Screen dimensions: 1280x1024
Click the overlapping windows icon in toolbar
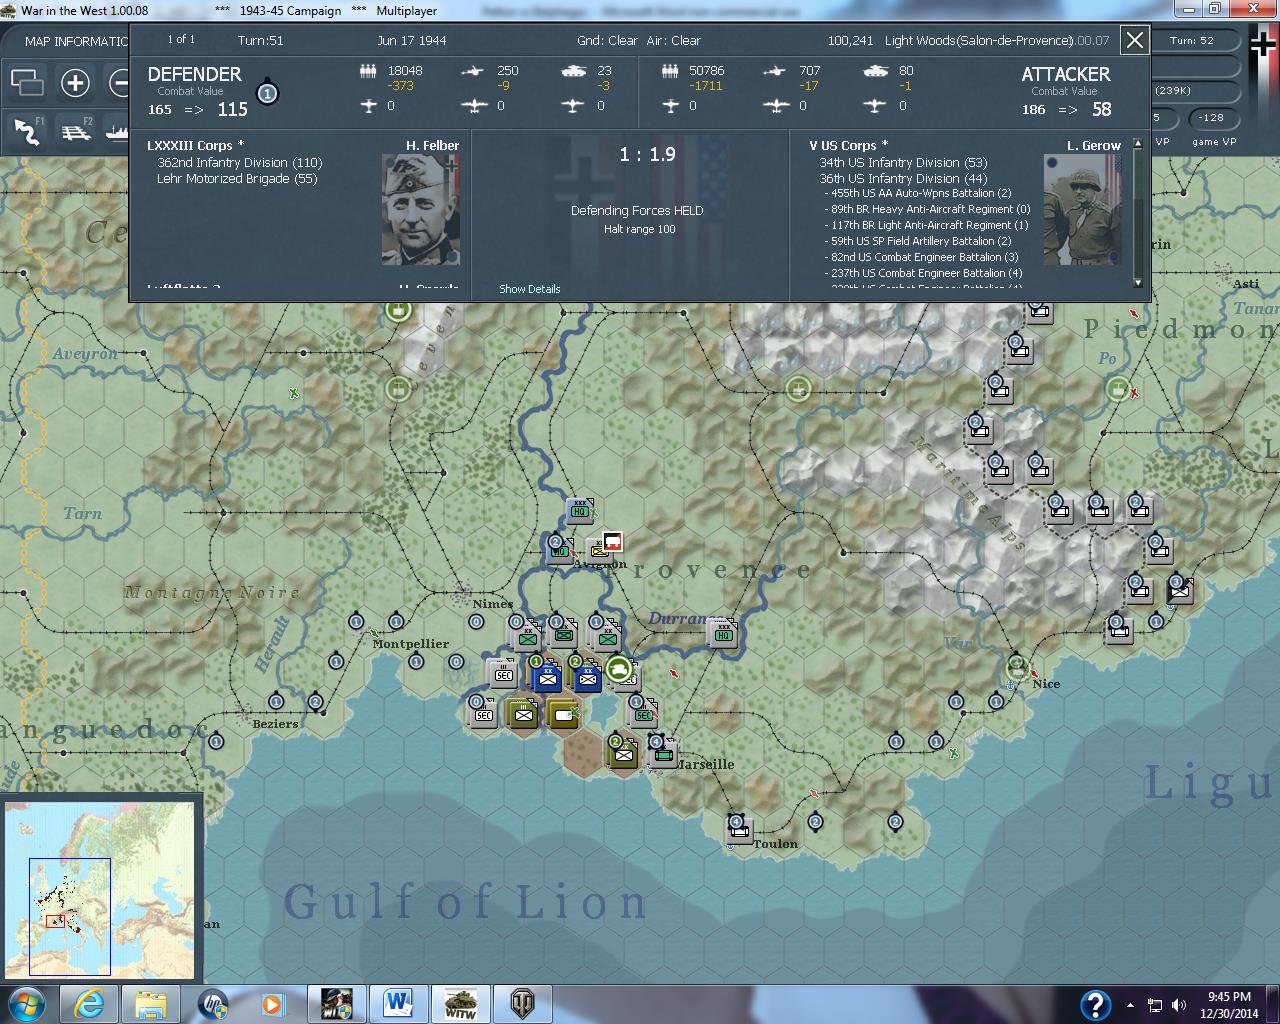(x=27, y=82)
